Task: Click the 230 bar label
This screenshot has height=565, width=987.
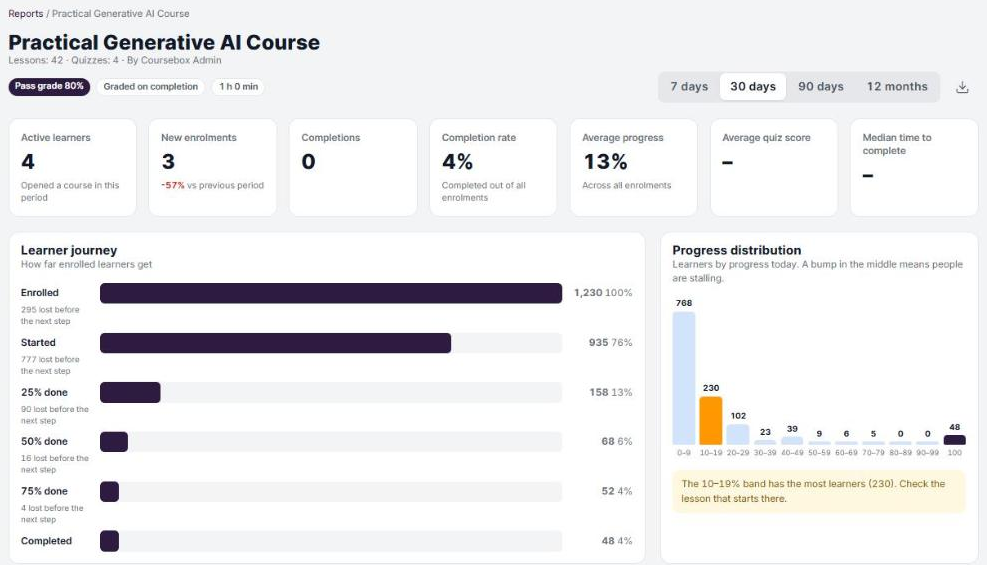Action: click(711, 388)
